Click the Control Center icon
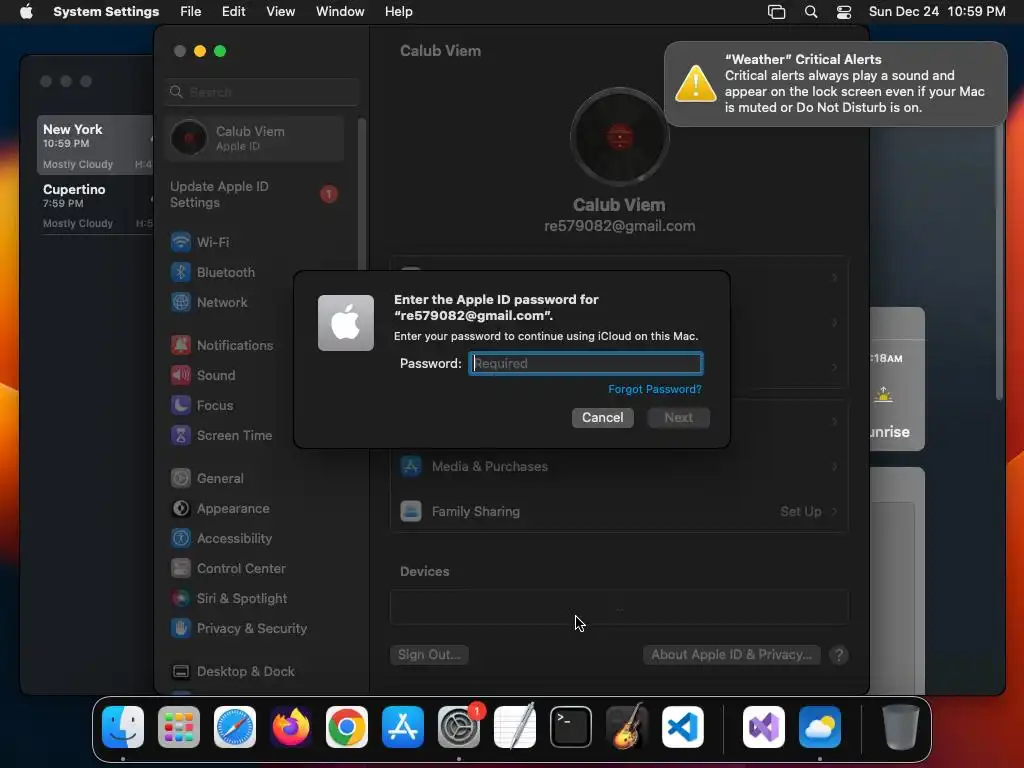This screenshot has height=768, width=1024. [x=181, y=568]
